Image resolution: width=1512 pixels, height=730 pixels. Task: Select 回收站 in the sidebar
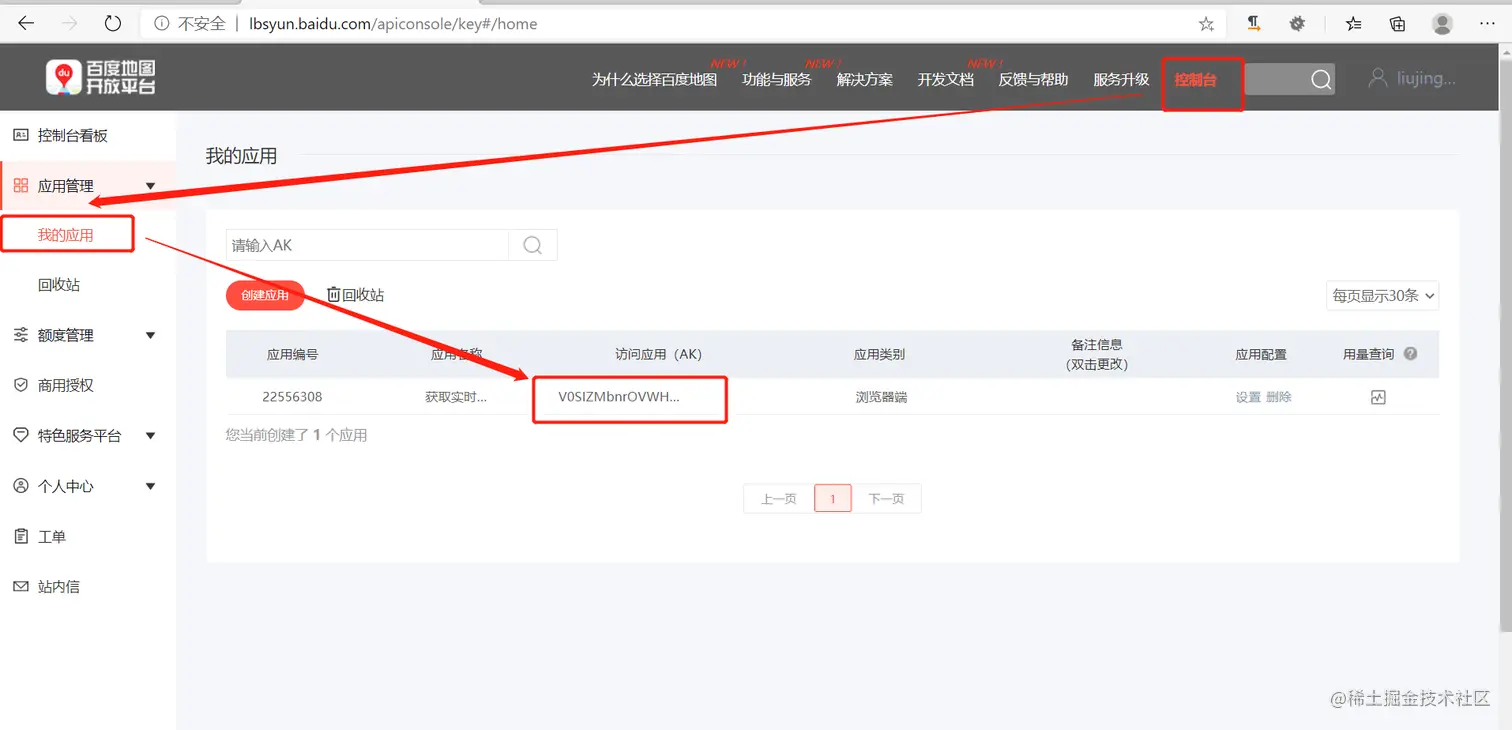click(59, 285)
